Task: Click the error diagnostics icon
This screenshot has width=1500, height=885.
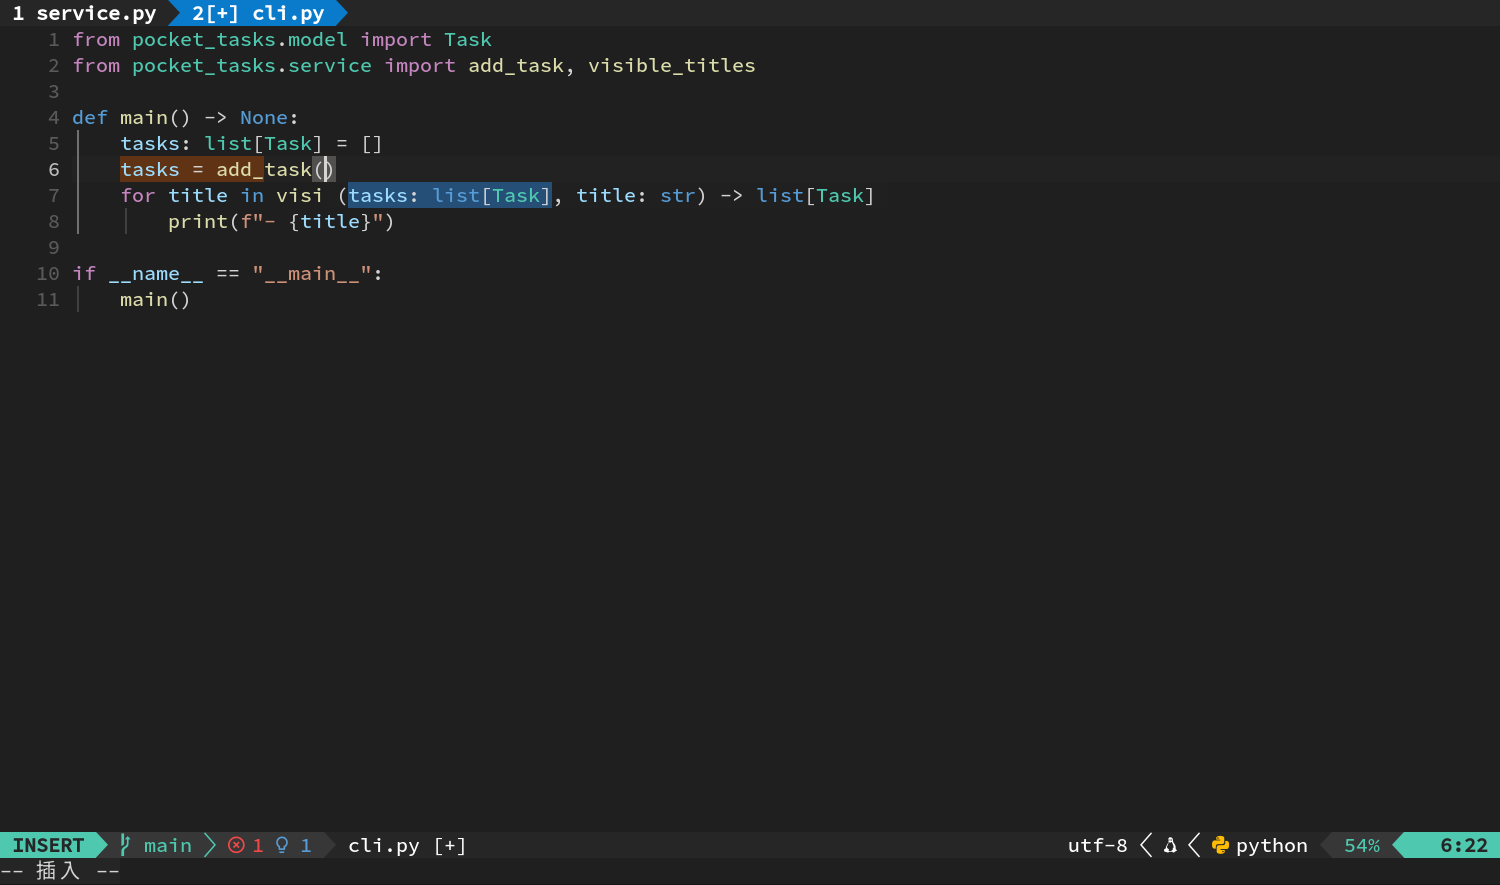Action: click(236, 845)
